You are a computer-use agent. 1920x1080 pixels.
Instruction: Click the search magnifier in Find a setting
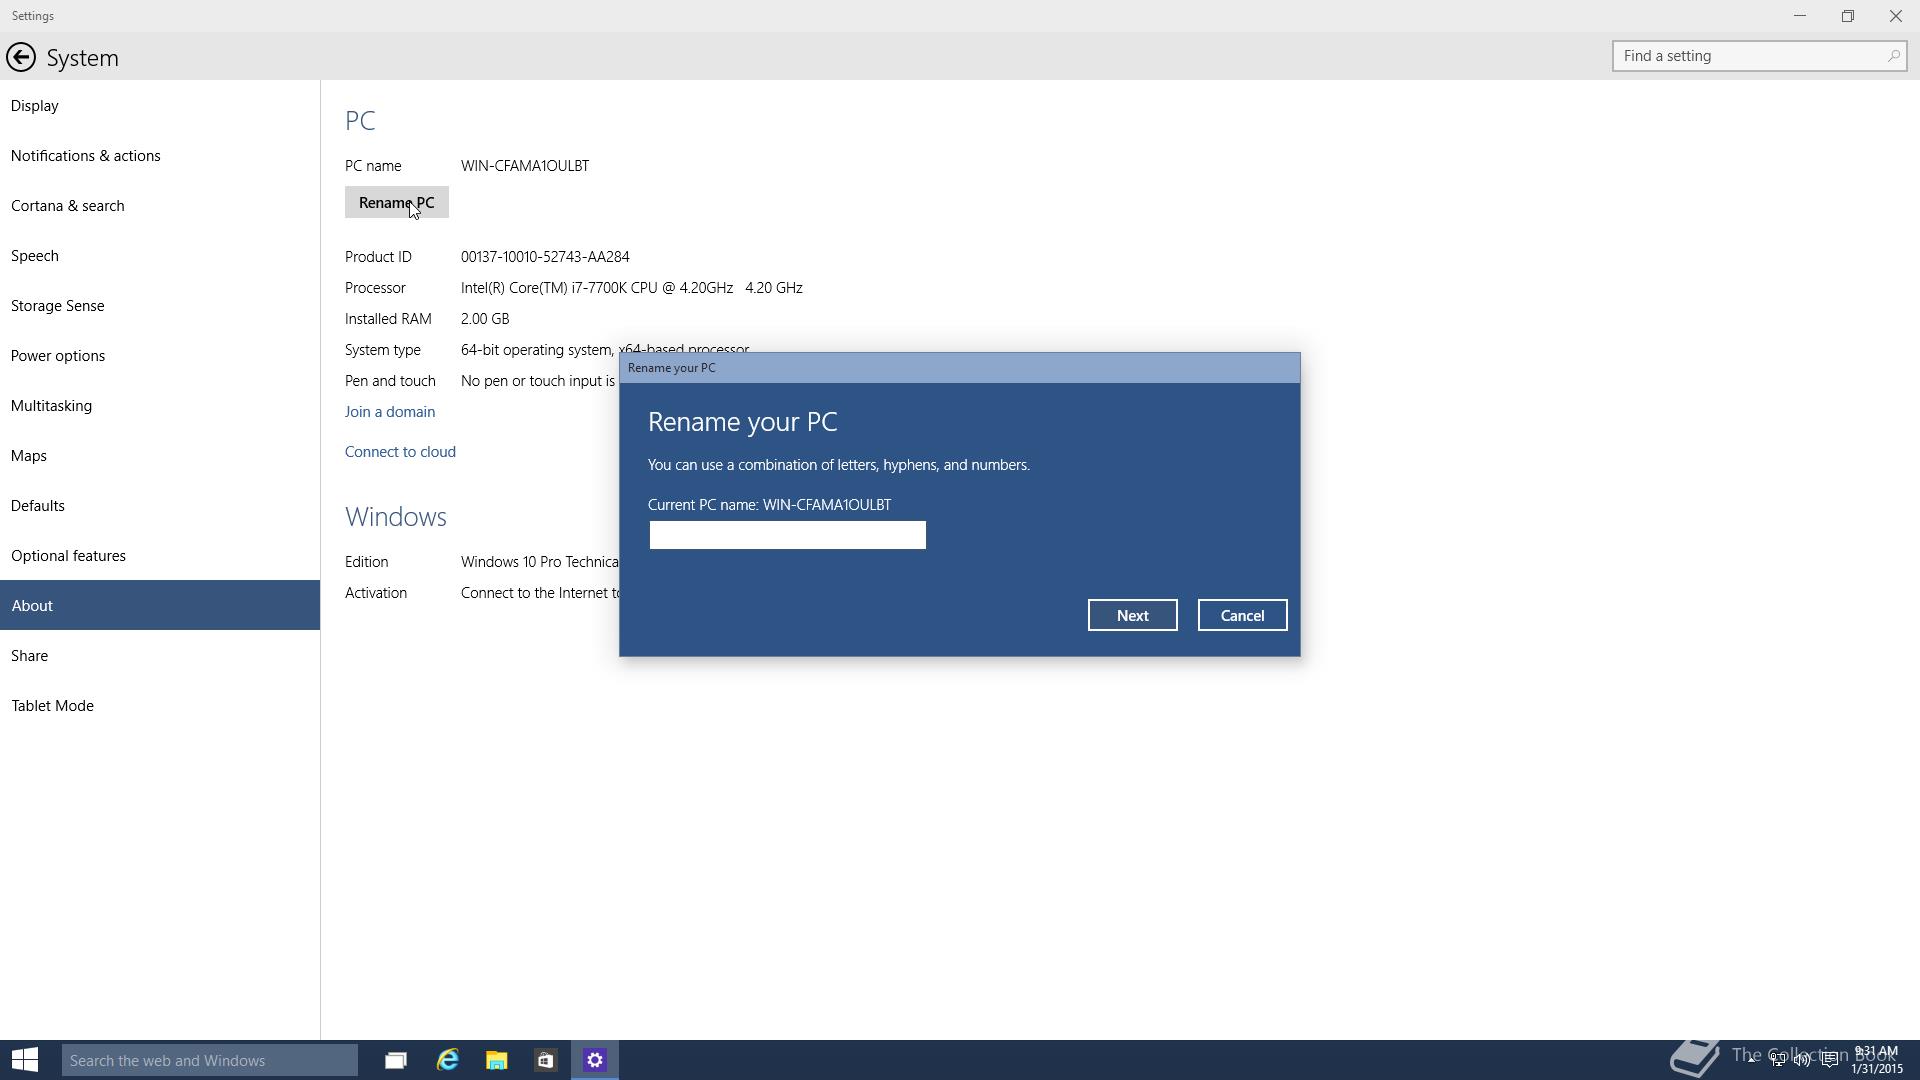pyautogui.click(x=1893, y=56)
